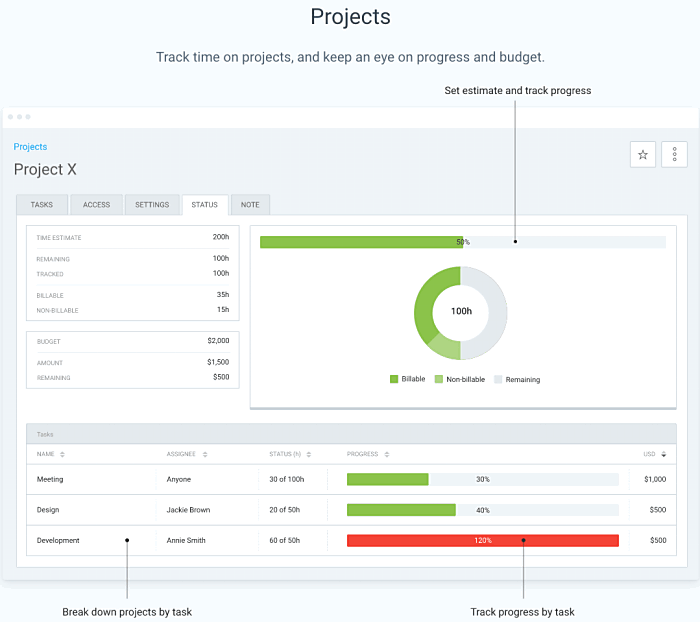Sort tasks by USD column arrow
Viewport: 700px width, 622px height.
point(663,454)
